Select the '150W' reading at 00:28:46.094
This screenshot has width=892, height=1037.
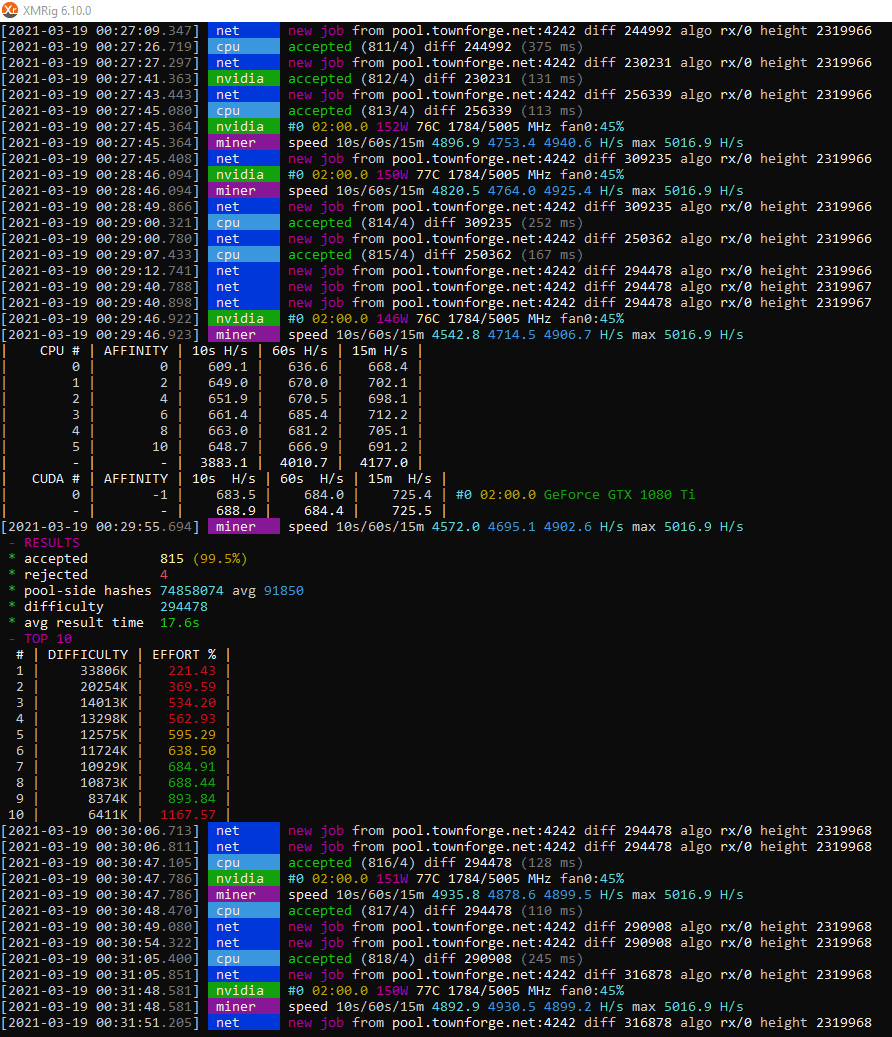click(392, 175)
